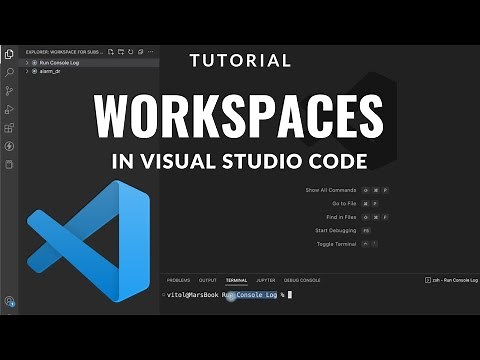Open Explorer more actions ellipsis menu
This screenshot has width=480, height=360.
[151, 52]
